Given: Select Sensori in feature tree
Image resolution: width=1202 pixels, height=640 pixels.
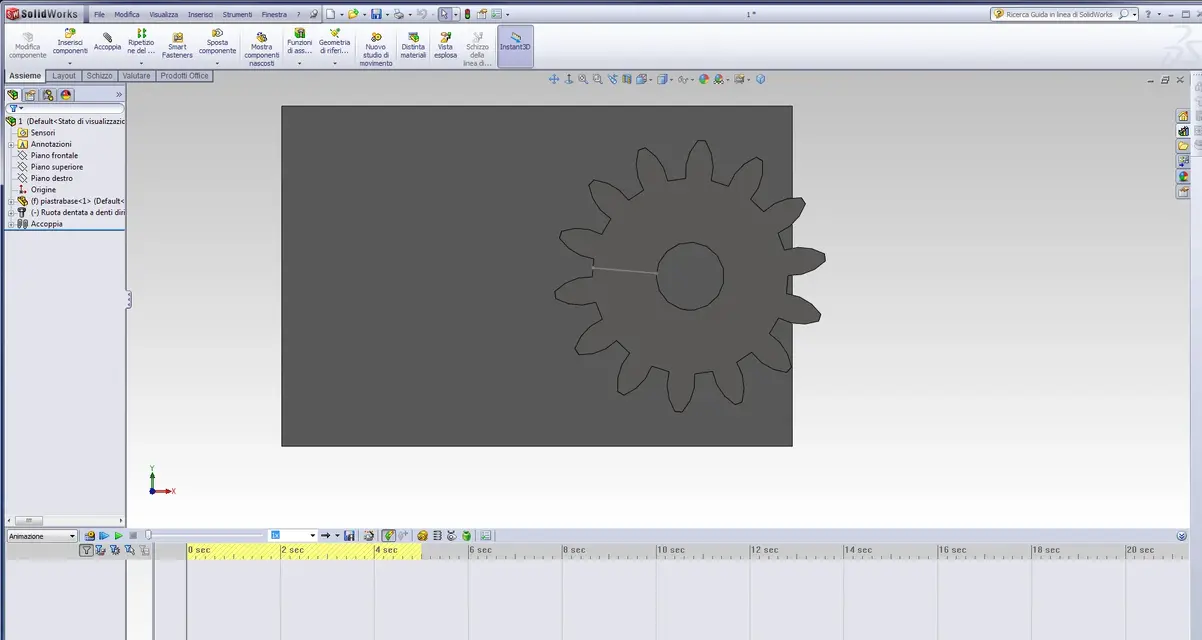Looking at the screenshot, I should point(43,133).
